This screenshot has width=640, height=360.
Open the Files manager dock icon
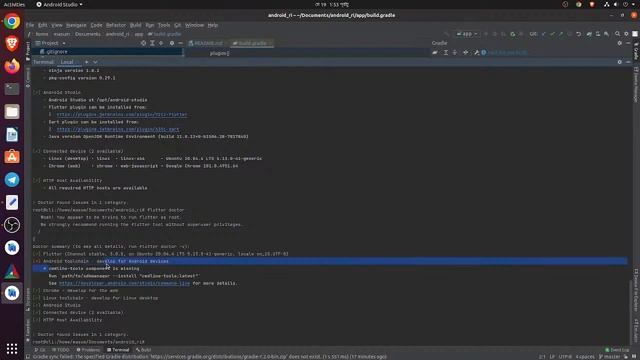(12, 111)
